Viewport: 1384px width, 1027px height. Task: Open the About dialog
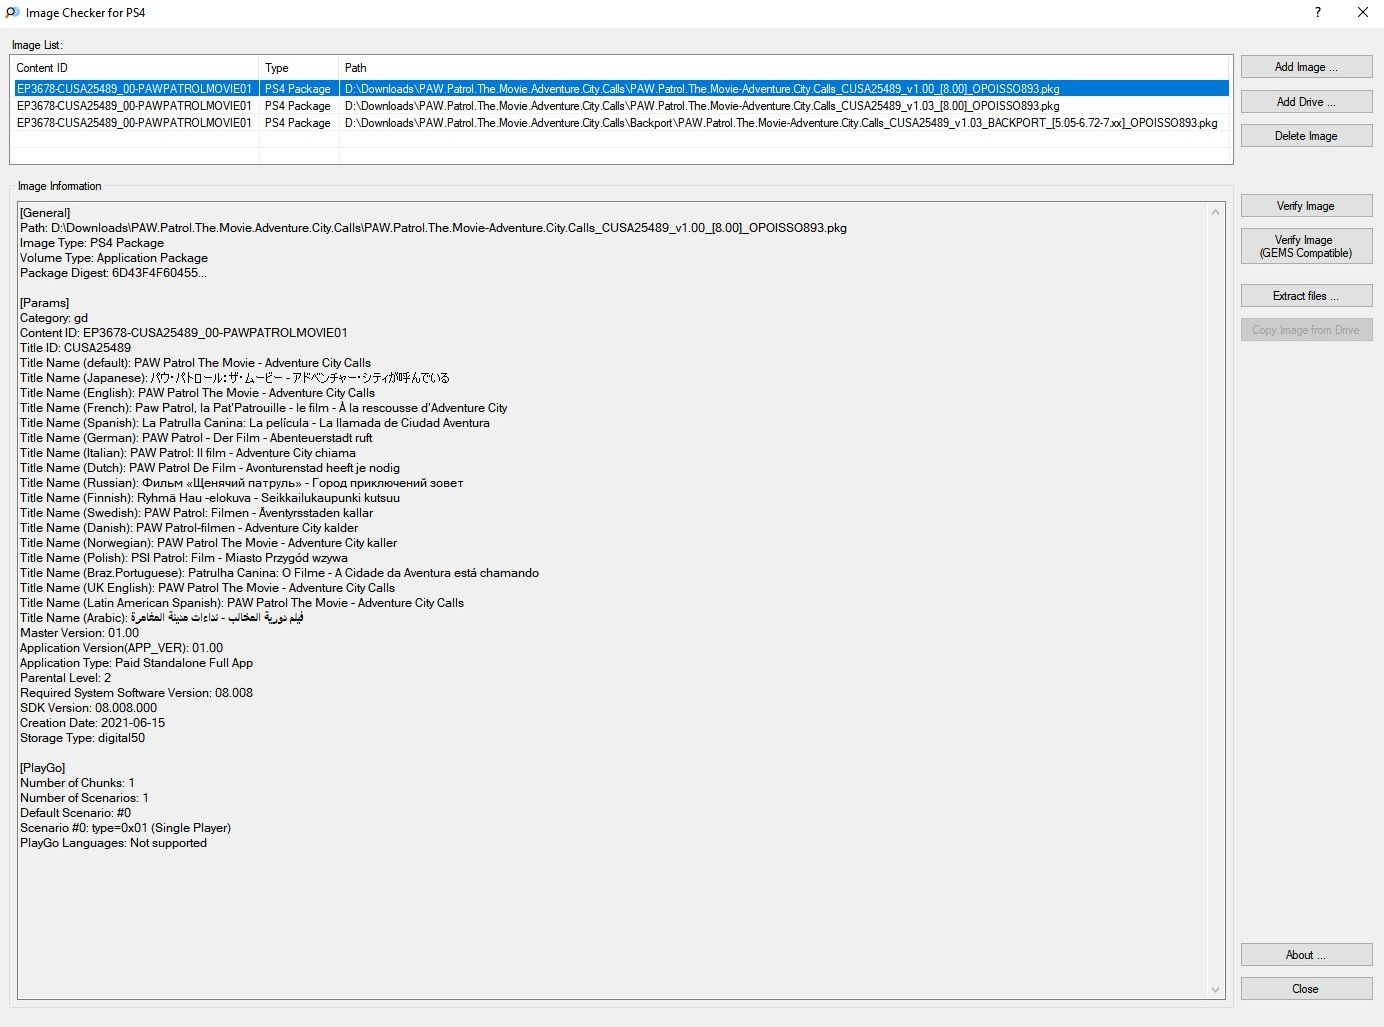1306,955
